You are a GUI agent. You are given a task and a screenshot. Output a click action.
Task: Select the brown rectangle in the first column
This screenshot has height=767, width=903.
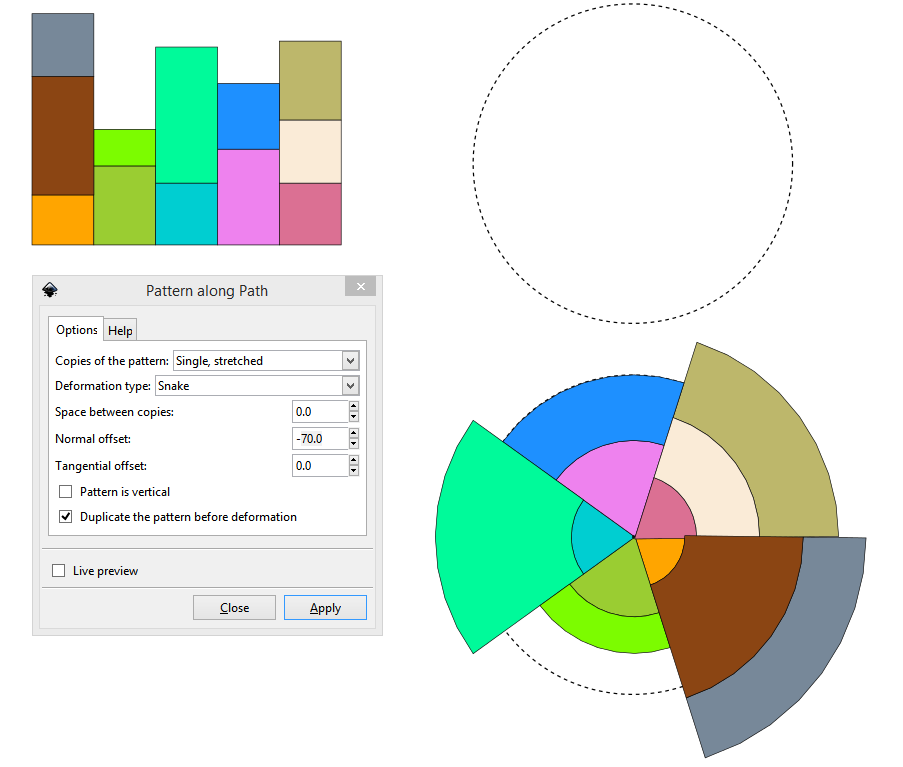tap(62, 135)
